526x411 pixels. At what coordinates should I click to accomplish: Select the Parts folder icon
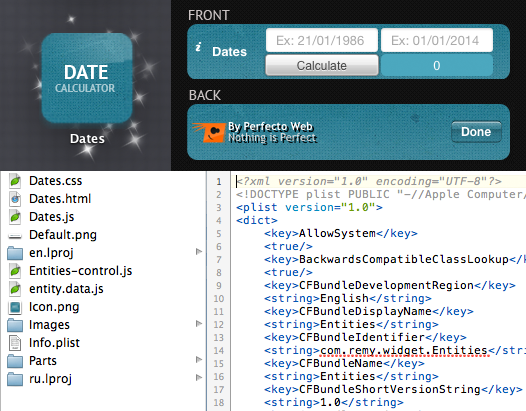[15, 361]
